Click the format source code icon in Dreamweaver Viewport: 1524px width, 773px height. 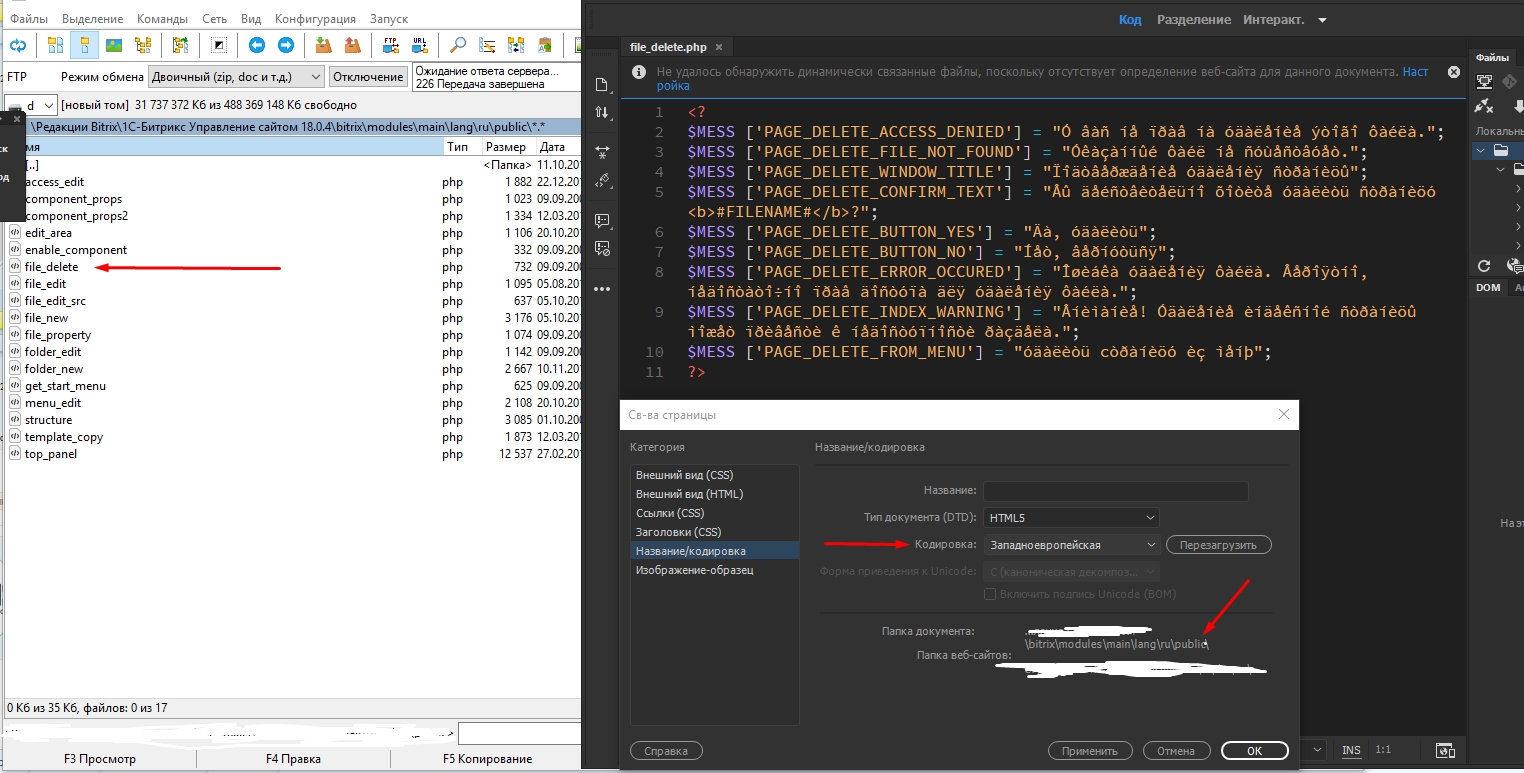click(602, 181)
